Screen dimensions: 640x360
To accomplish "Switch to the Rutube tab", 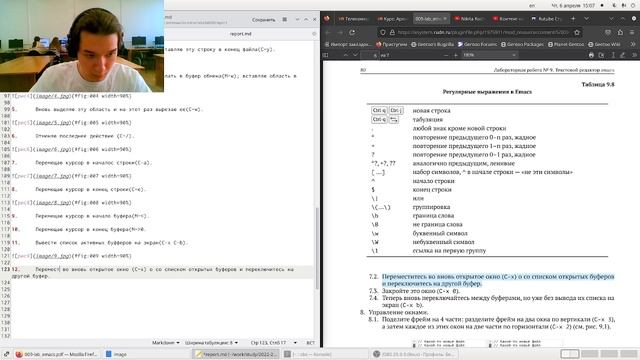I will pyautogui.click(x=547, y=19).
